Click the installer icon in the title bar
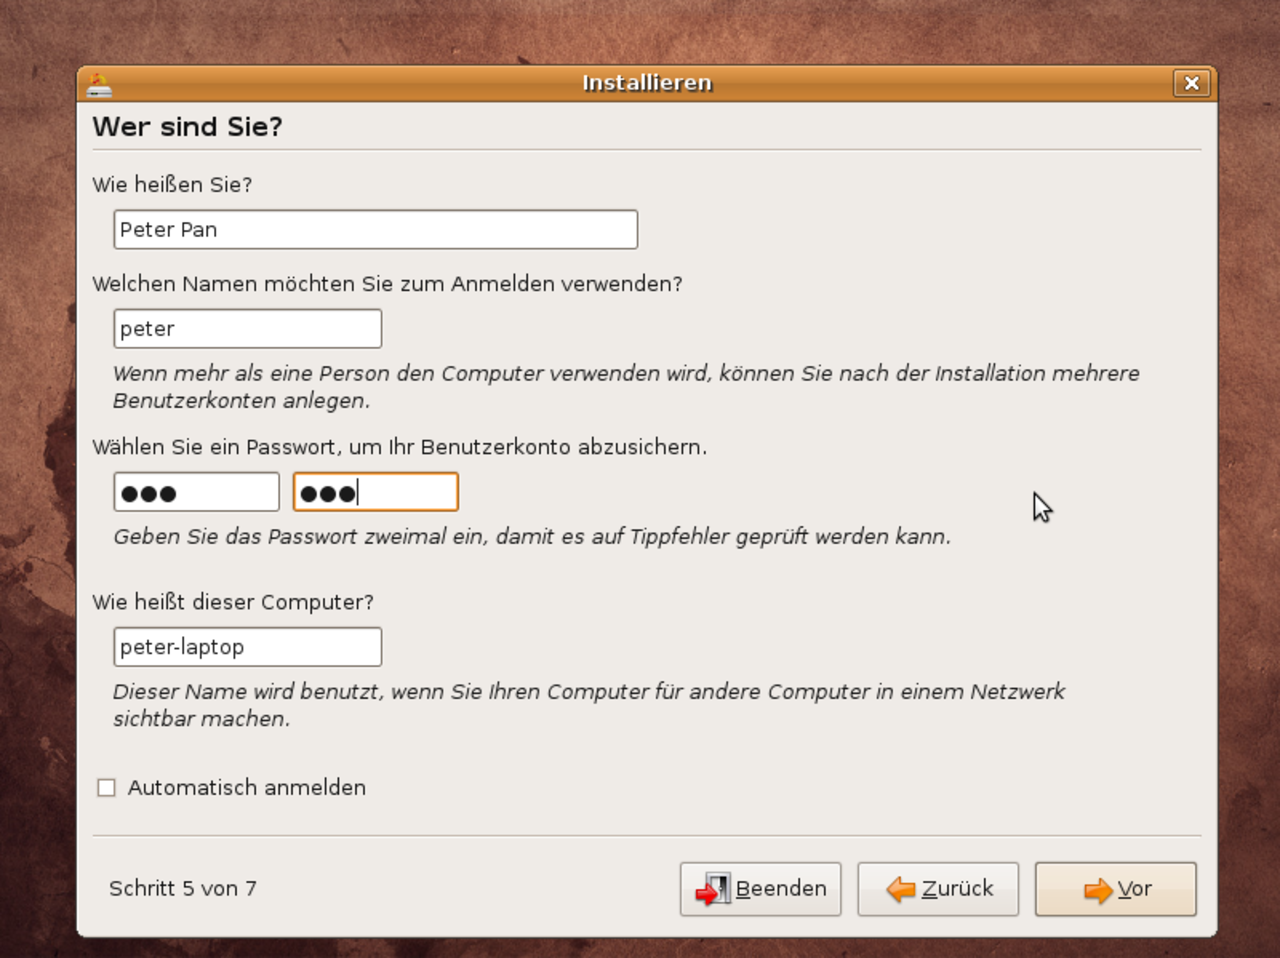The height and width of the screenshot is (958, 1280). pyautogui.click(x=99, y=84)
